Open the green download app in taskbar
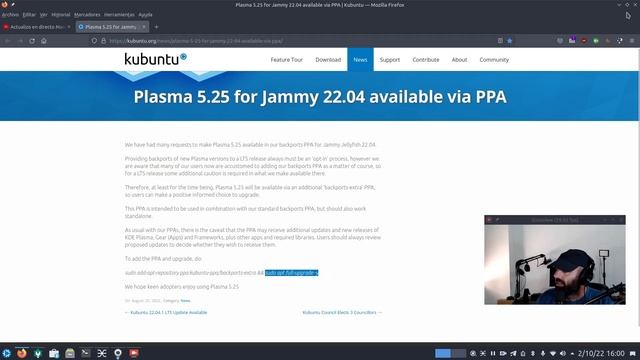Screen dimensions: 640x360 point(38,353)
